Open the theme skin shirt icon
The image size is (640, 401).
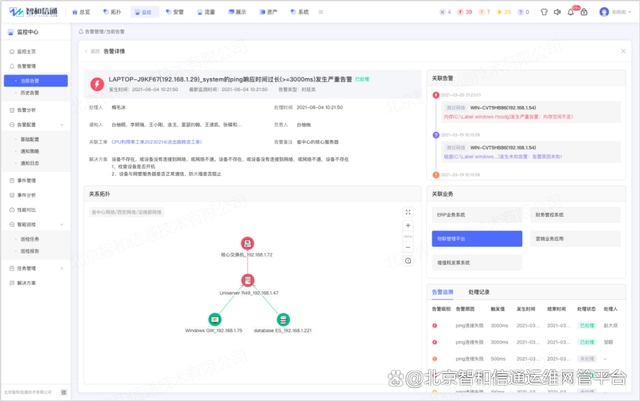544,12
